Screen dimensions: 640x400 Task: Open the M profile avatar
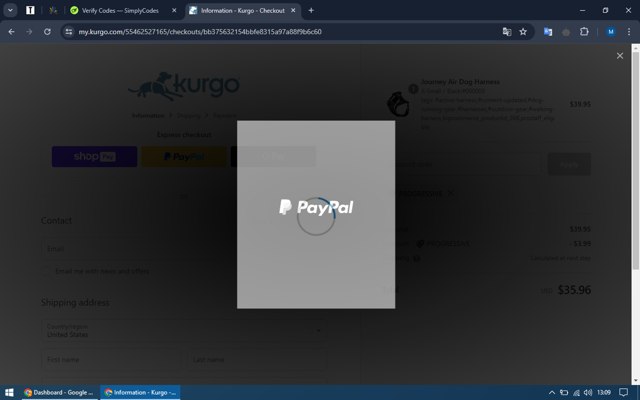point(611,32)
